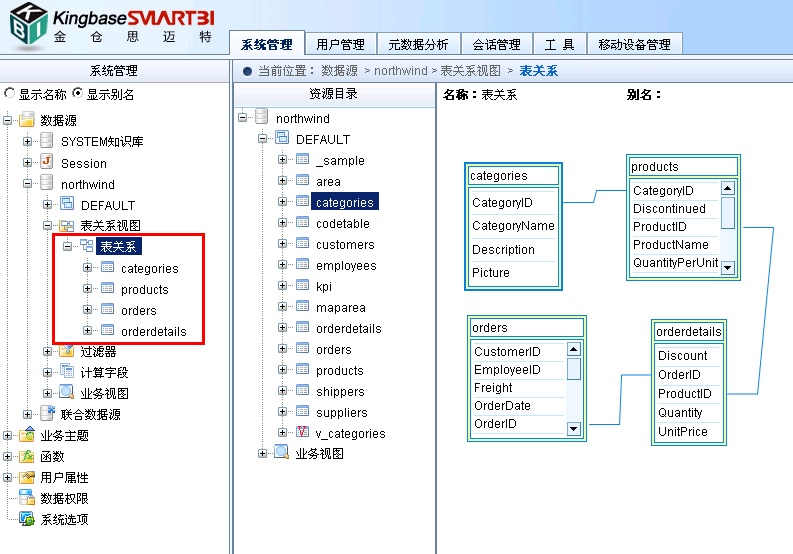Click the Session java icon
793x554 pixels.
click(47, 161)
